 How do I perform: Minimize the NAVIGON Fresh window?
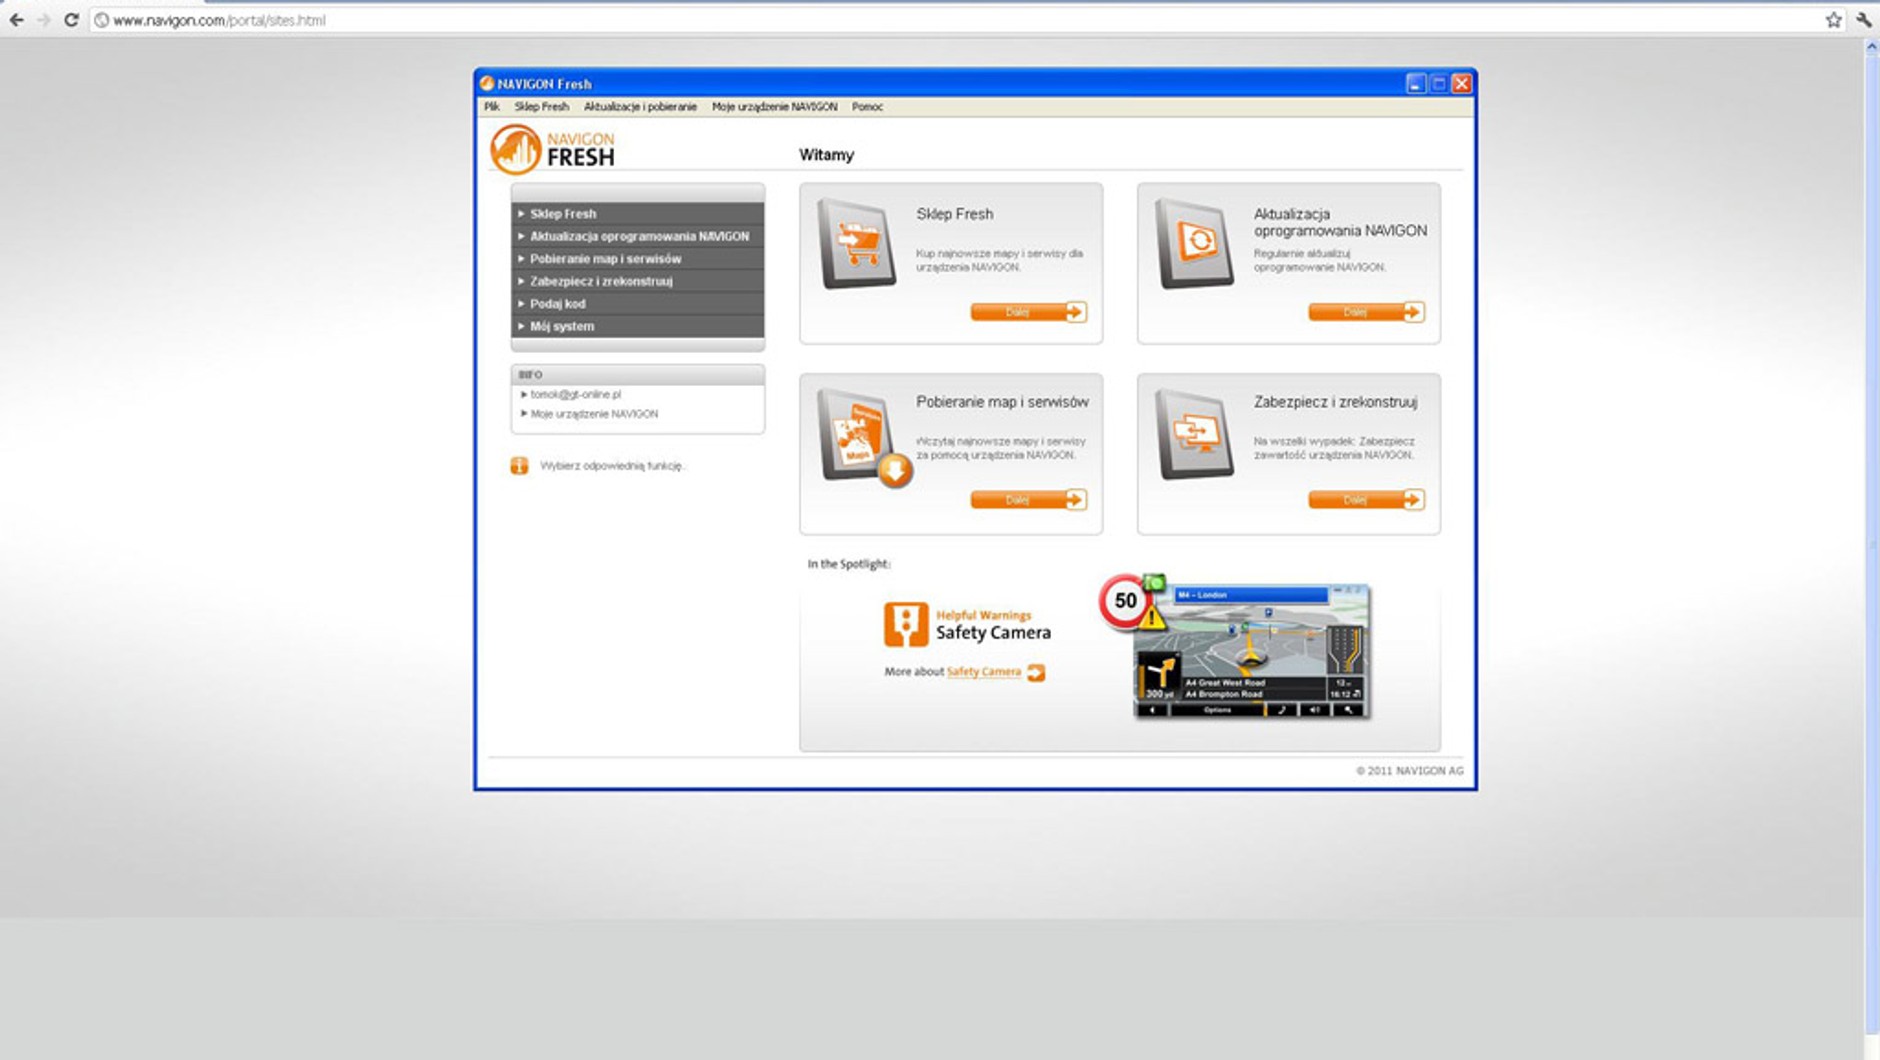1415,83
